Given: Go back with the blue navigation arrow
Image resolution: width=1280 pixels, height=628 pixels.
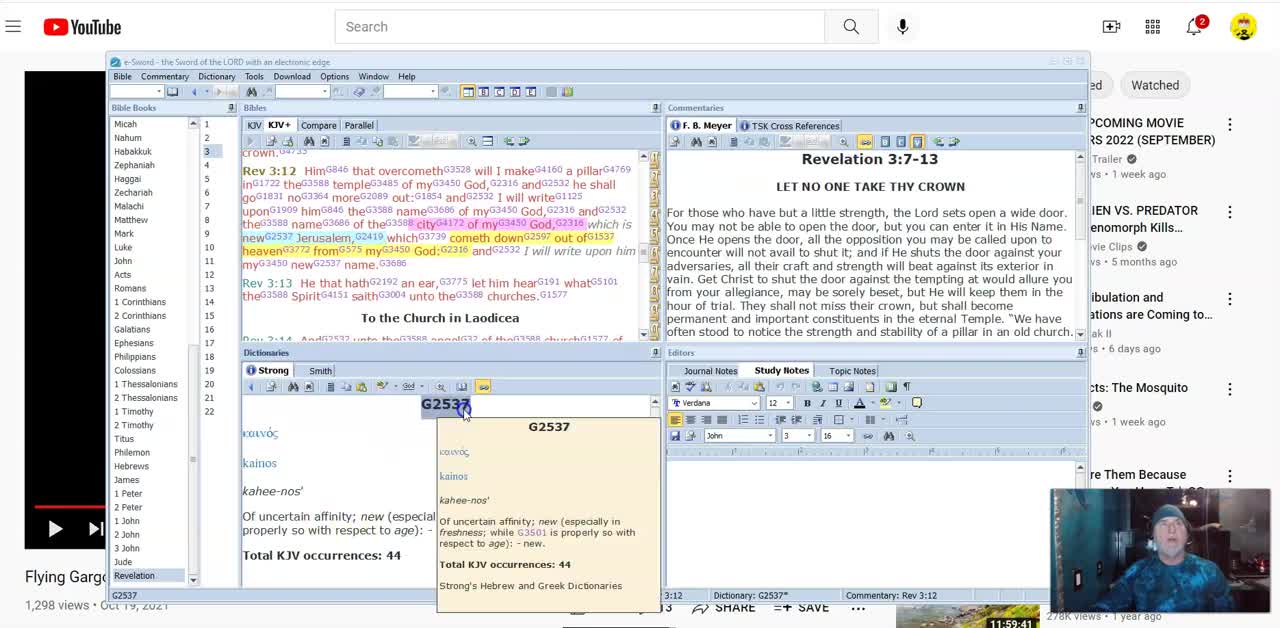Looking at the screenshot, I should coord(194,92).
